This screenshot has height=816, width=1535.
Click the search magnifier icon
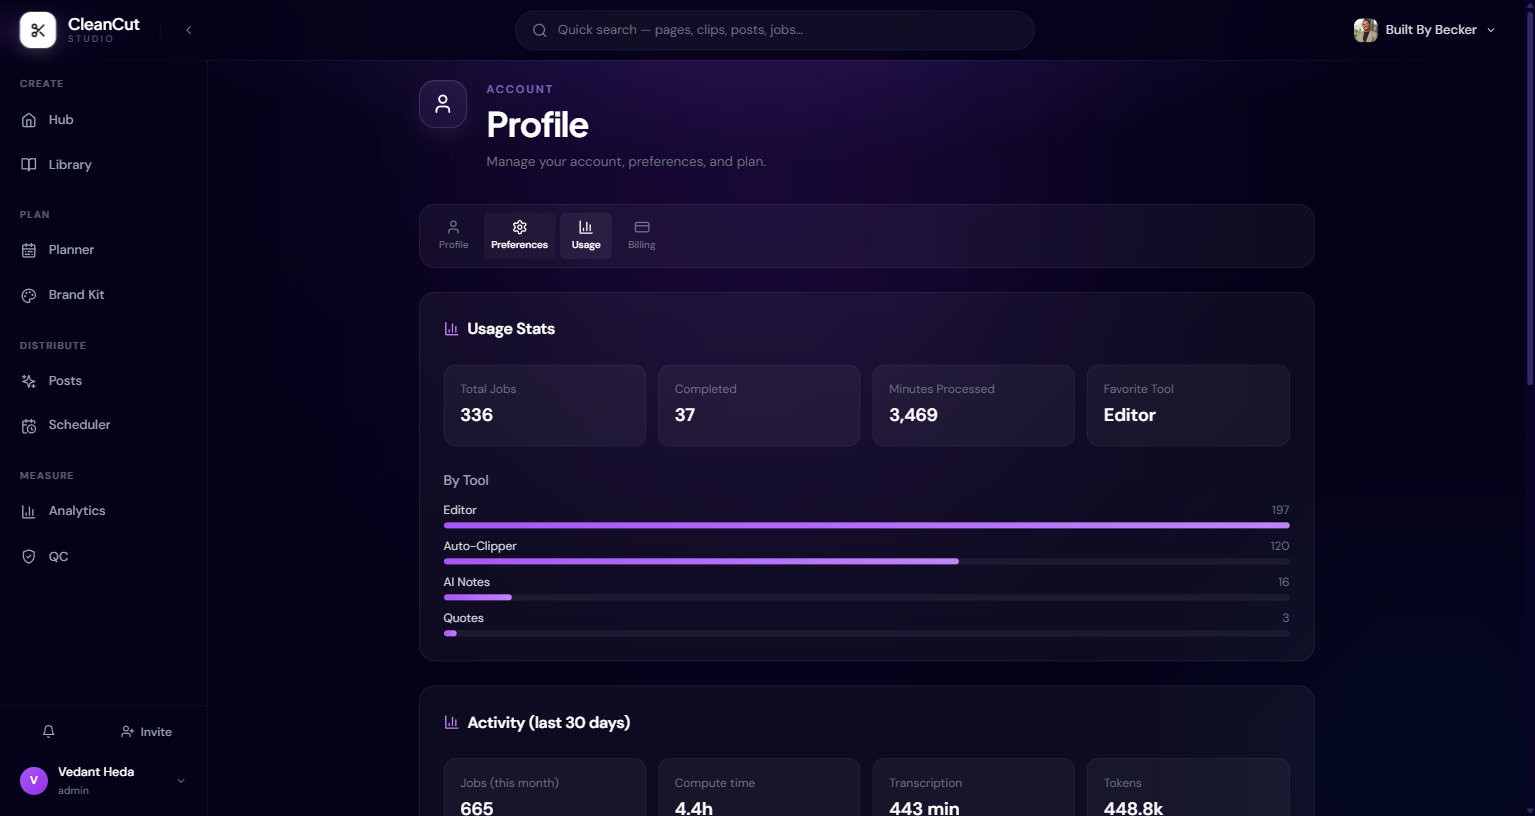coord(540,30)
